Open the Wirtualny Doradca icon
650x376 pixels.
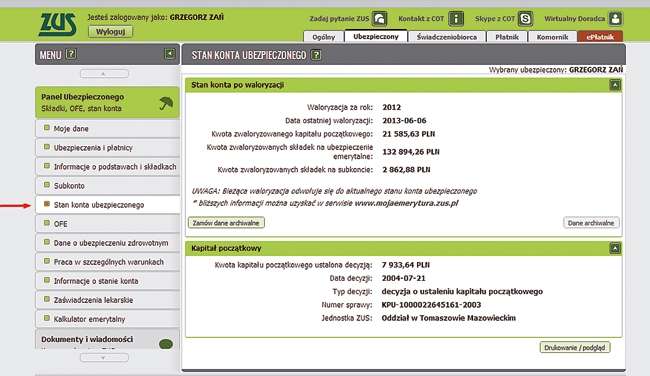coord(616,19)
